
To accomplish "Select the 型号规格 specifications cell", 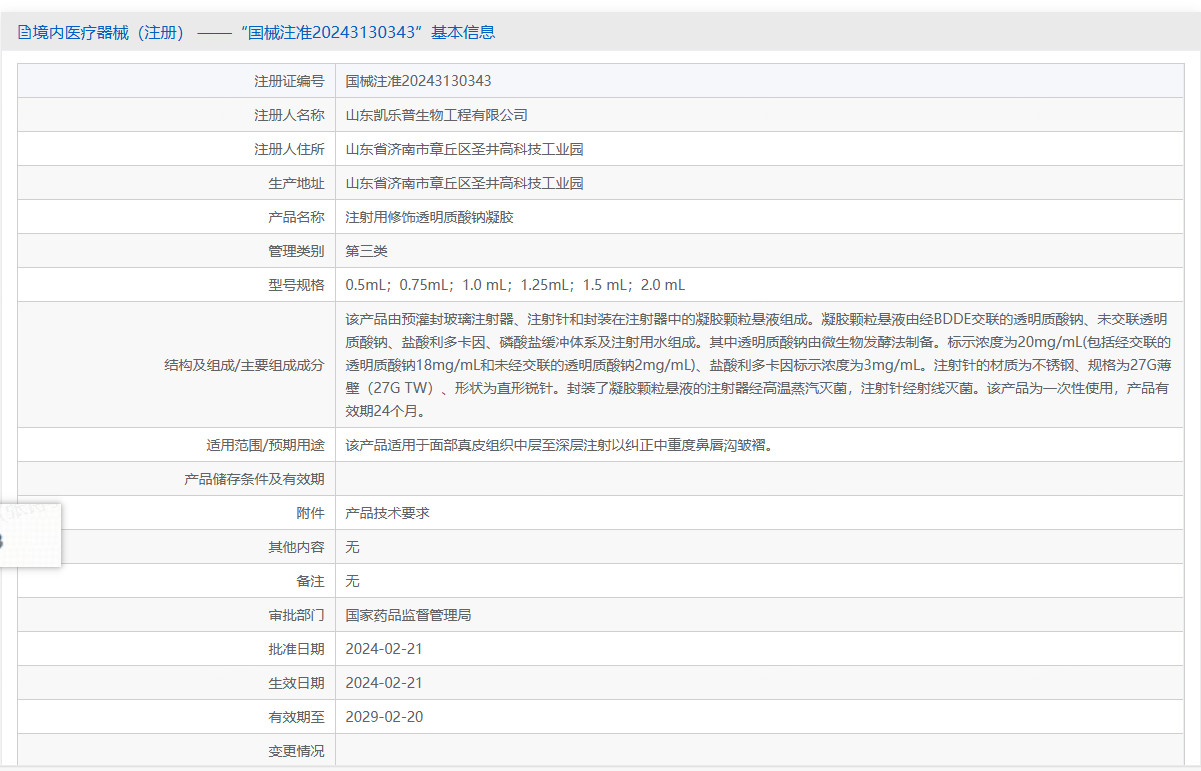I will tap(516, 284).
